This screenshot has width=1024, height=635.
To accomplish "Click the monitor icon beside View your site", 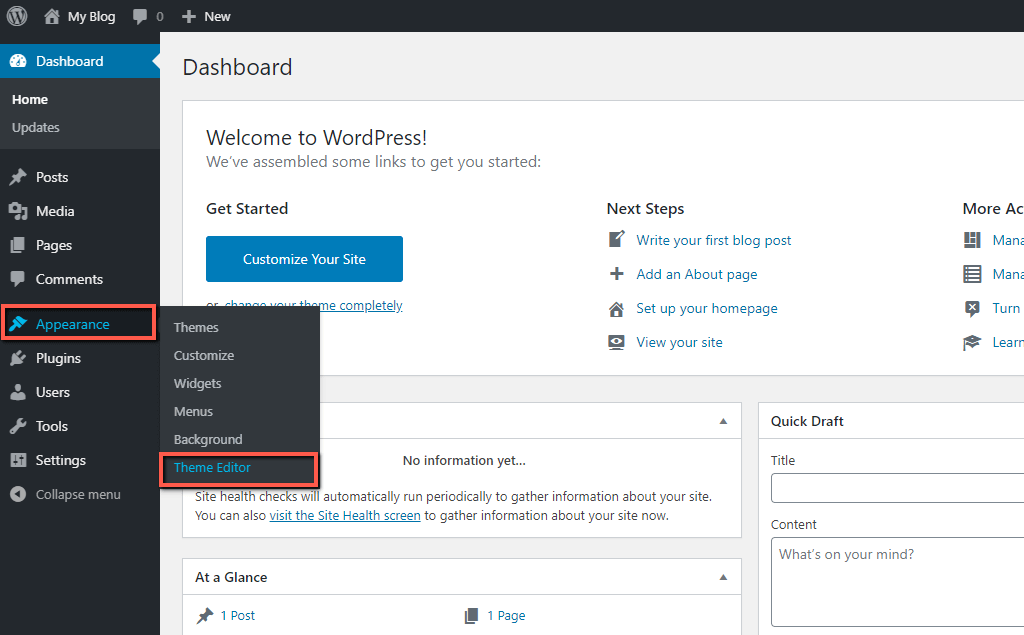I will tap(616, 342).
